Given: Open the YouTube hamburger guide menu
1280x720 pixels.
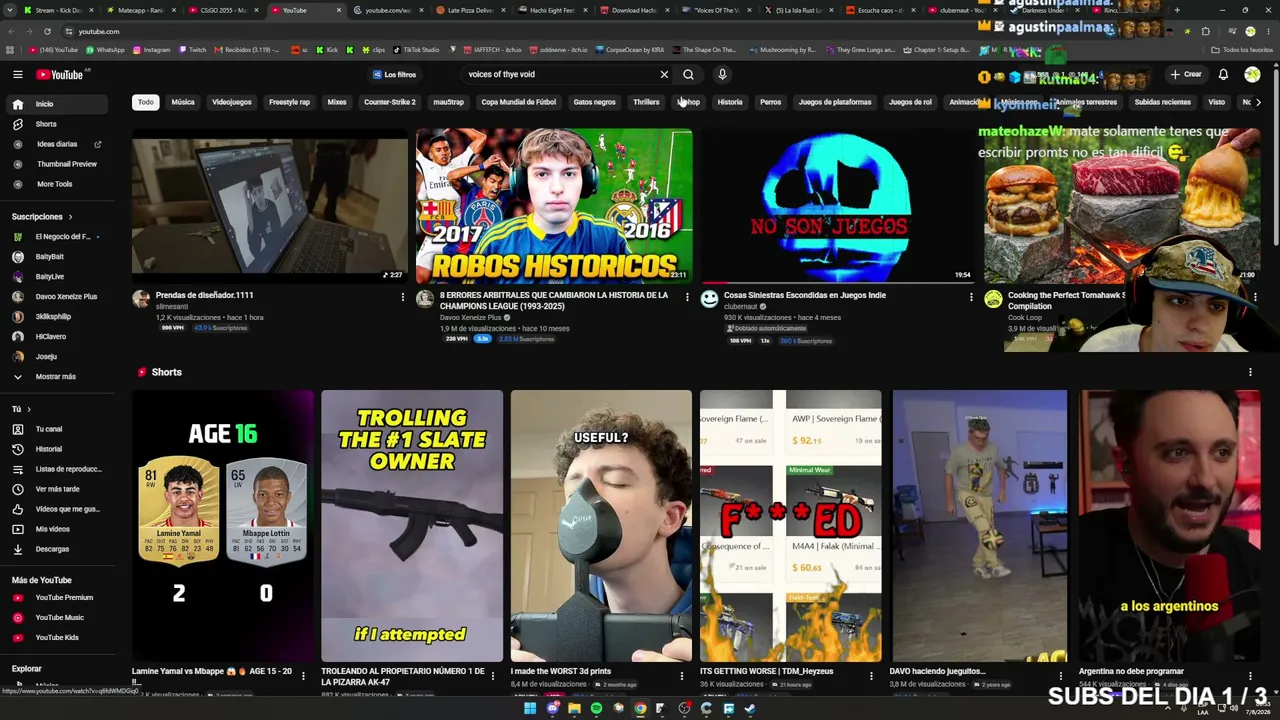Looking at the screenshot, I should pos(17,74).
